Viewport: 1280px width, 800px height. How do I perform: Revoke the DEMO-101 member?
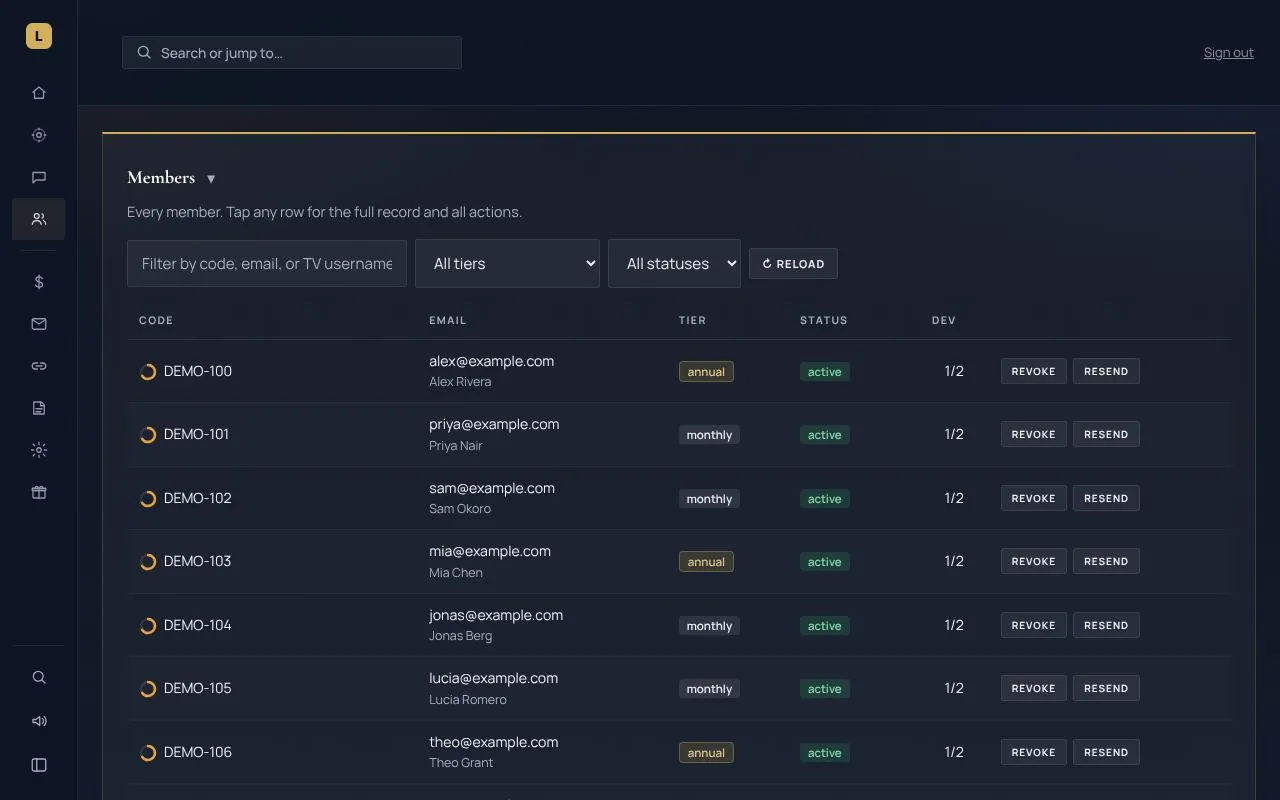pos(1033,434)
